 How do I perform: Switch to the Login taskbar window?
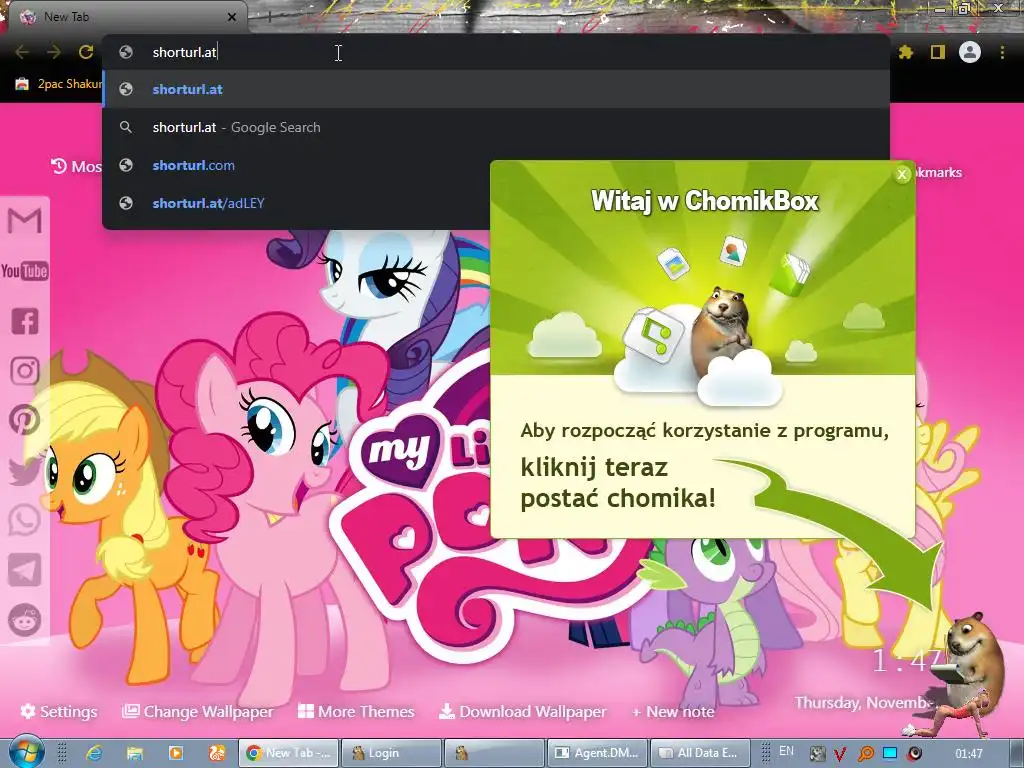point(391,753)
